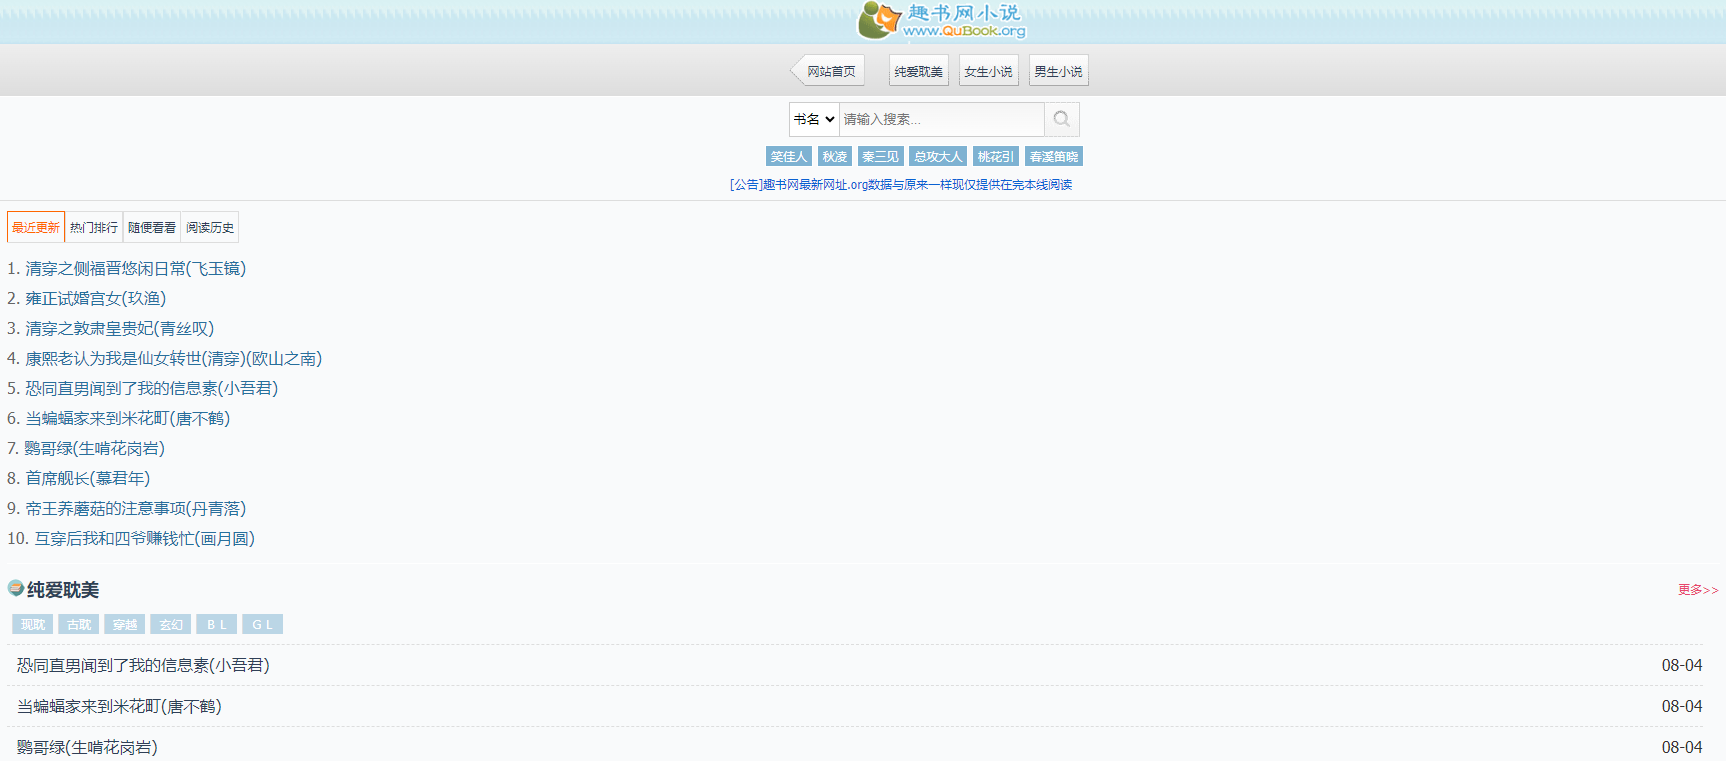Click the QuBook site logo
Image resolution: width=1726 pixels, height=761 pixels.
pyautogui.click(x=940, y=20)
